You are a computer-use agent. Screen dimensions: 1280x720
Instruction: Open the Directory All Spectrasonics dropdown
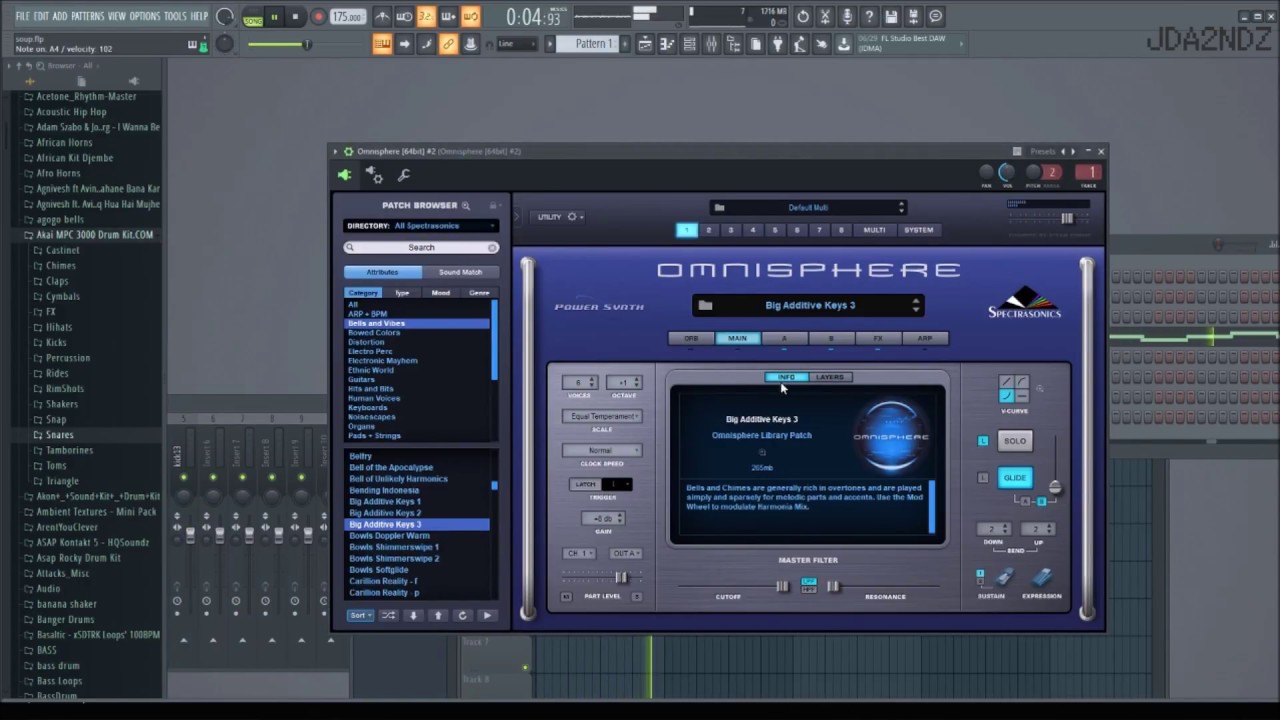pos(421,226)
